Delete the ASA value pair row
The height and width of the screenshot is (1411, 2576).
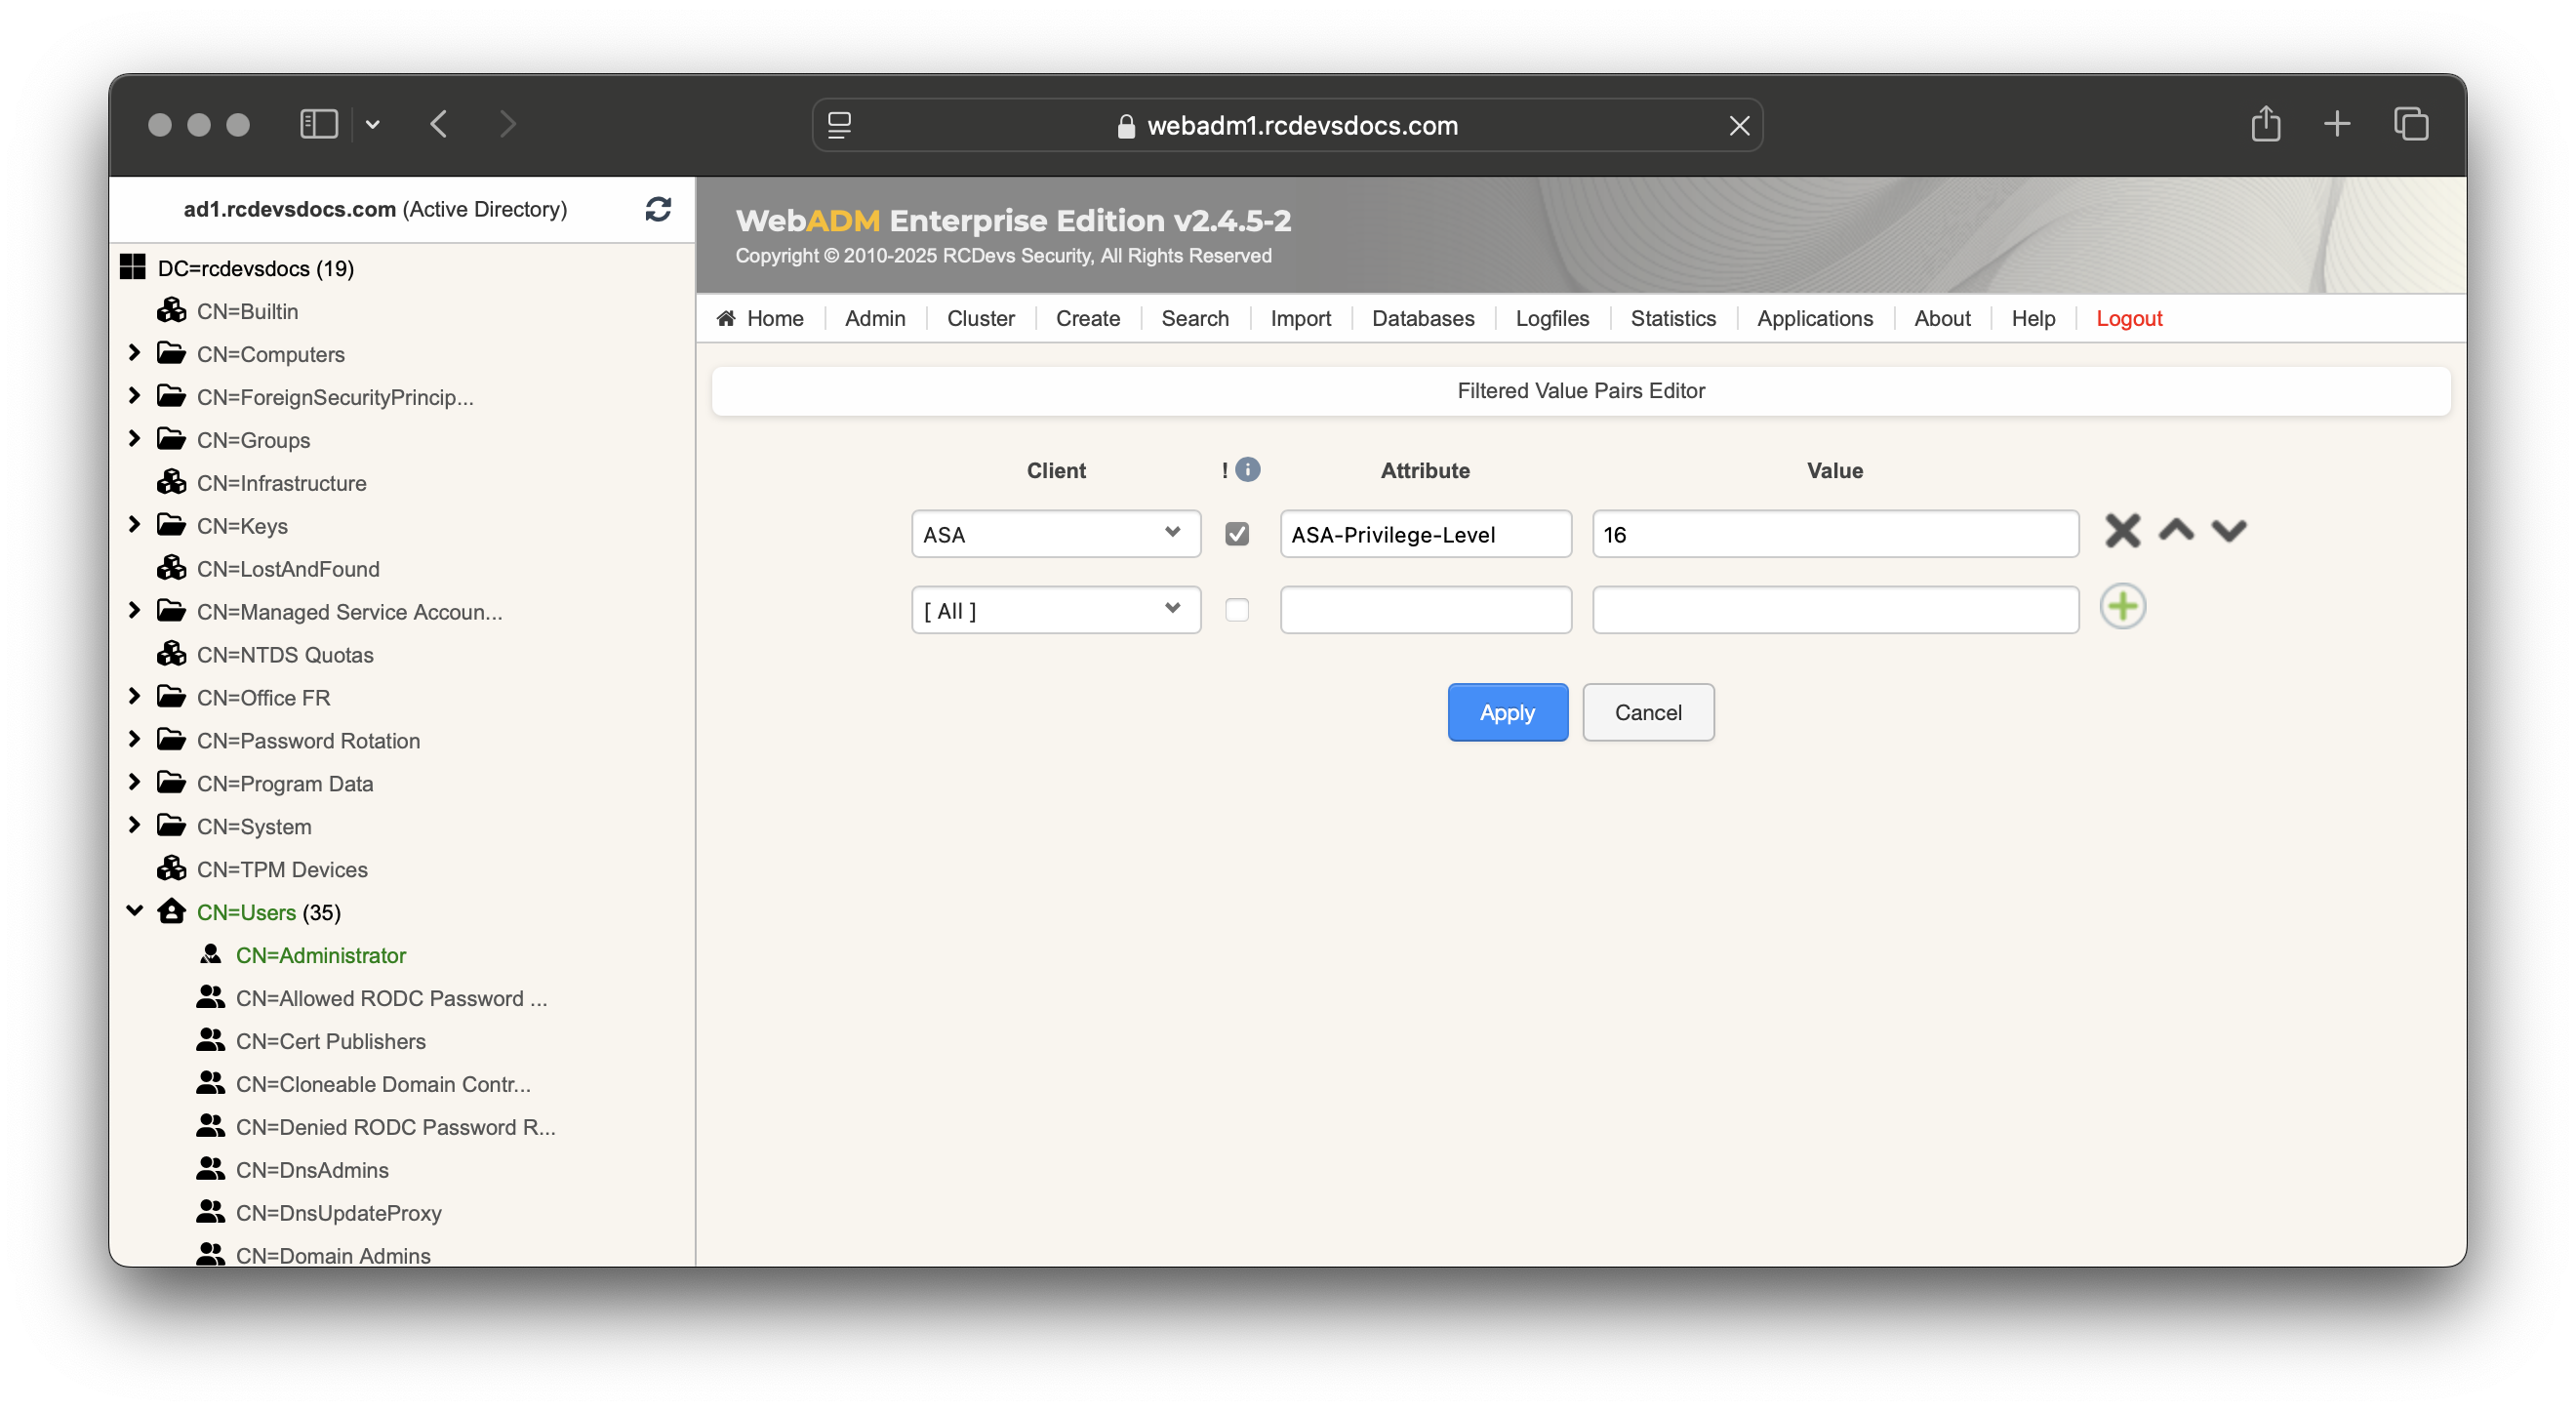coord(2122,530)
